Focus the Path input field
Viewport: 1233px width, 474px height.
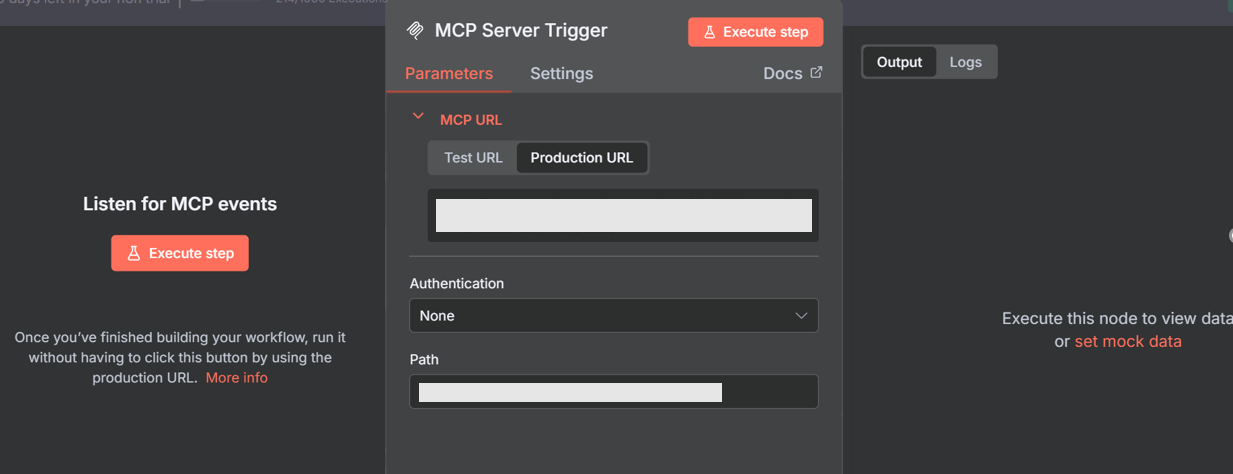point(613,391)
